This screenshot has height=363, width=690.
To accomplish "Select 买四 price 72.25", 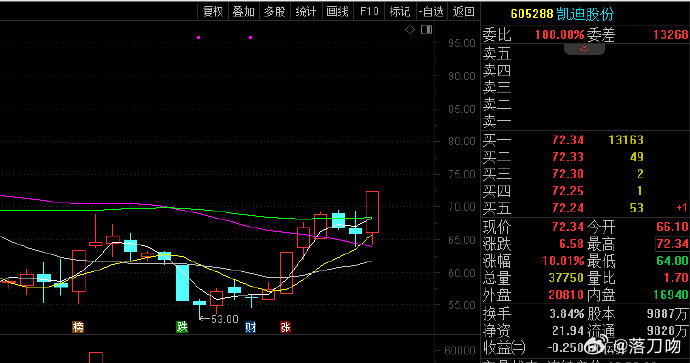I will click(568, 191).
